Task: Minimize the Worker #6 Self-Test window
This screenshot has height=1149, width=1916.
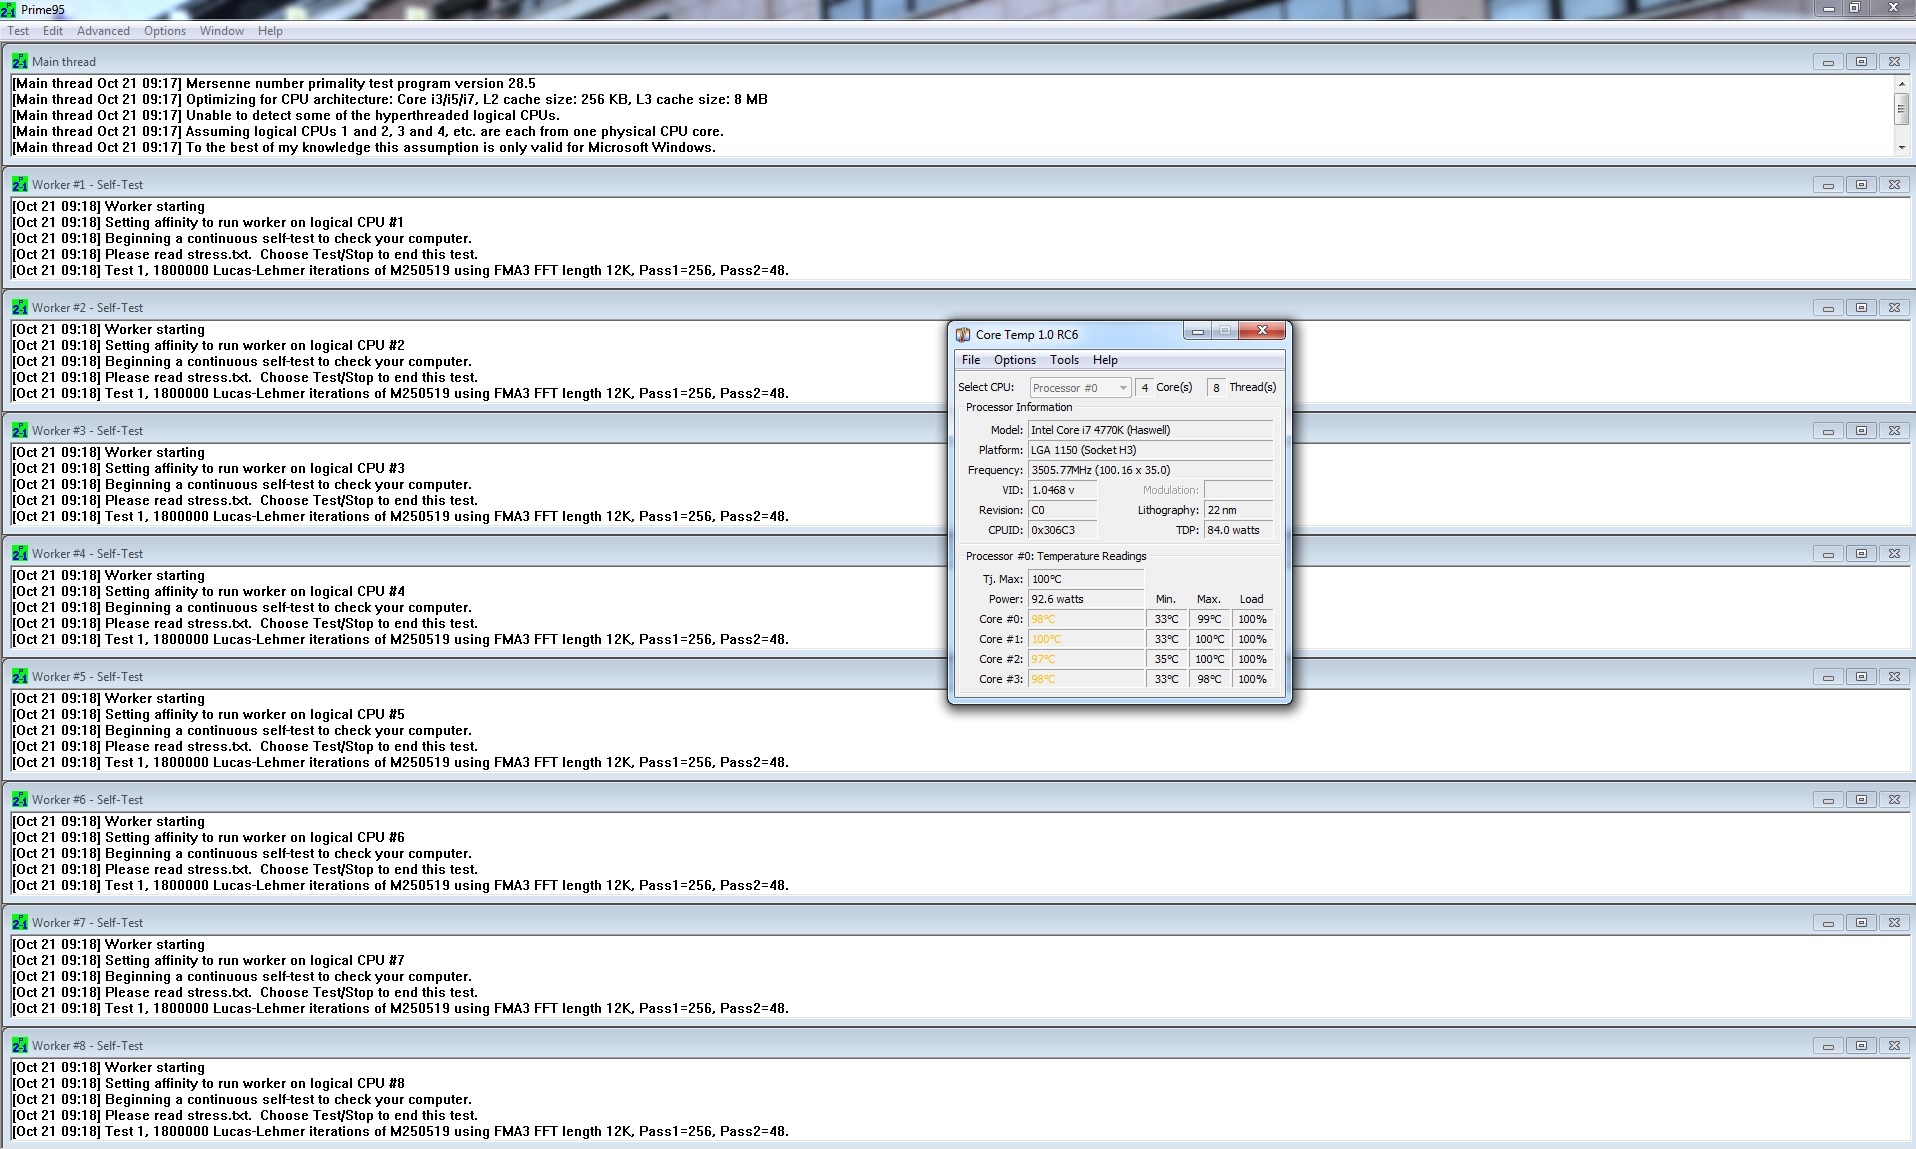Action: tap(1828, 800)
